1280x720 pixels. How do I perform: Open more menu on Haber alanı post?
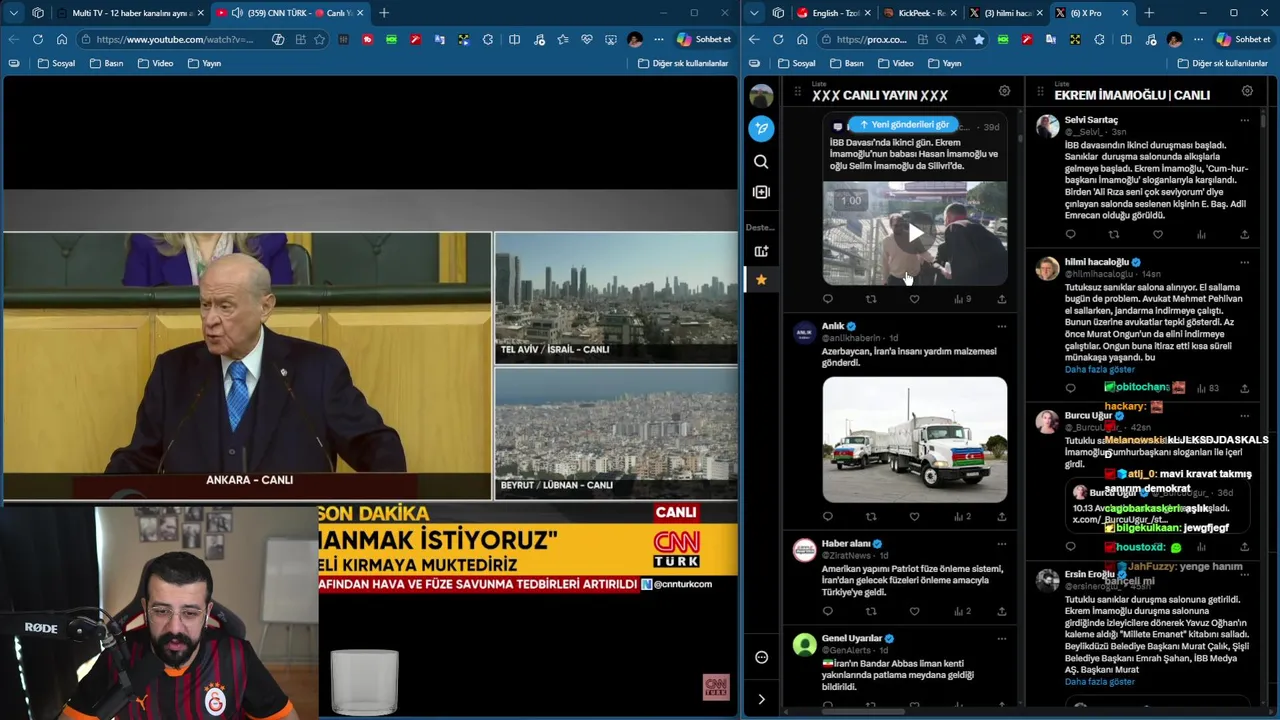point(1001,544)
